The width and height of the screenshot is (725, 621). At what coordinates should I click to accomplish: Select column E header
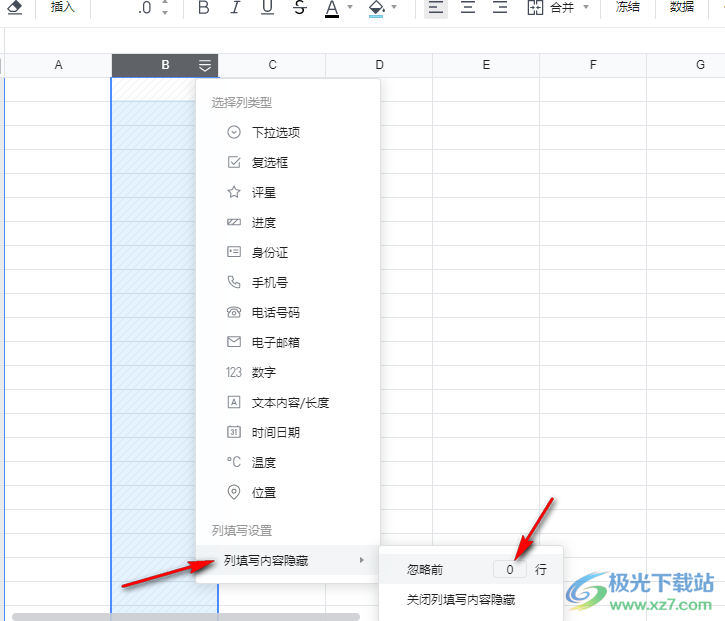486,65
